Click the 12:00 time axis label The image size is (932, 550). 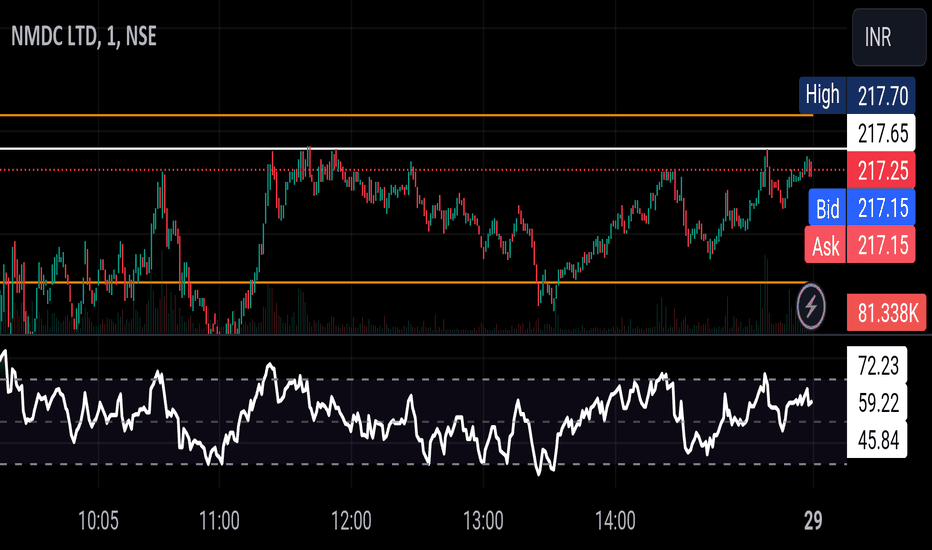(351, 521)
